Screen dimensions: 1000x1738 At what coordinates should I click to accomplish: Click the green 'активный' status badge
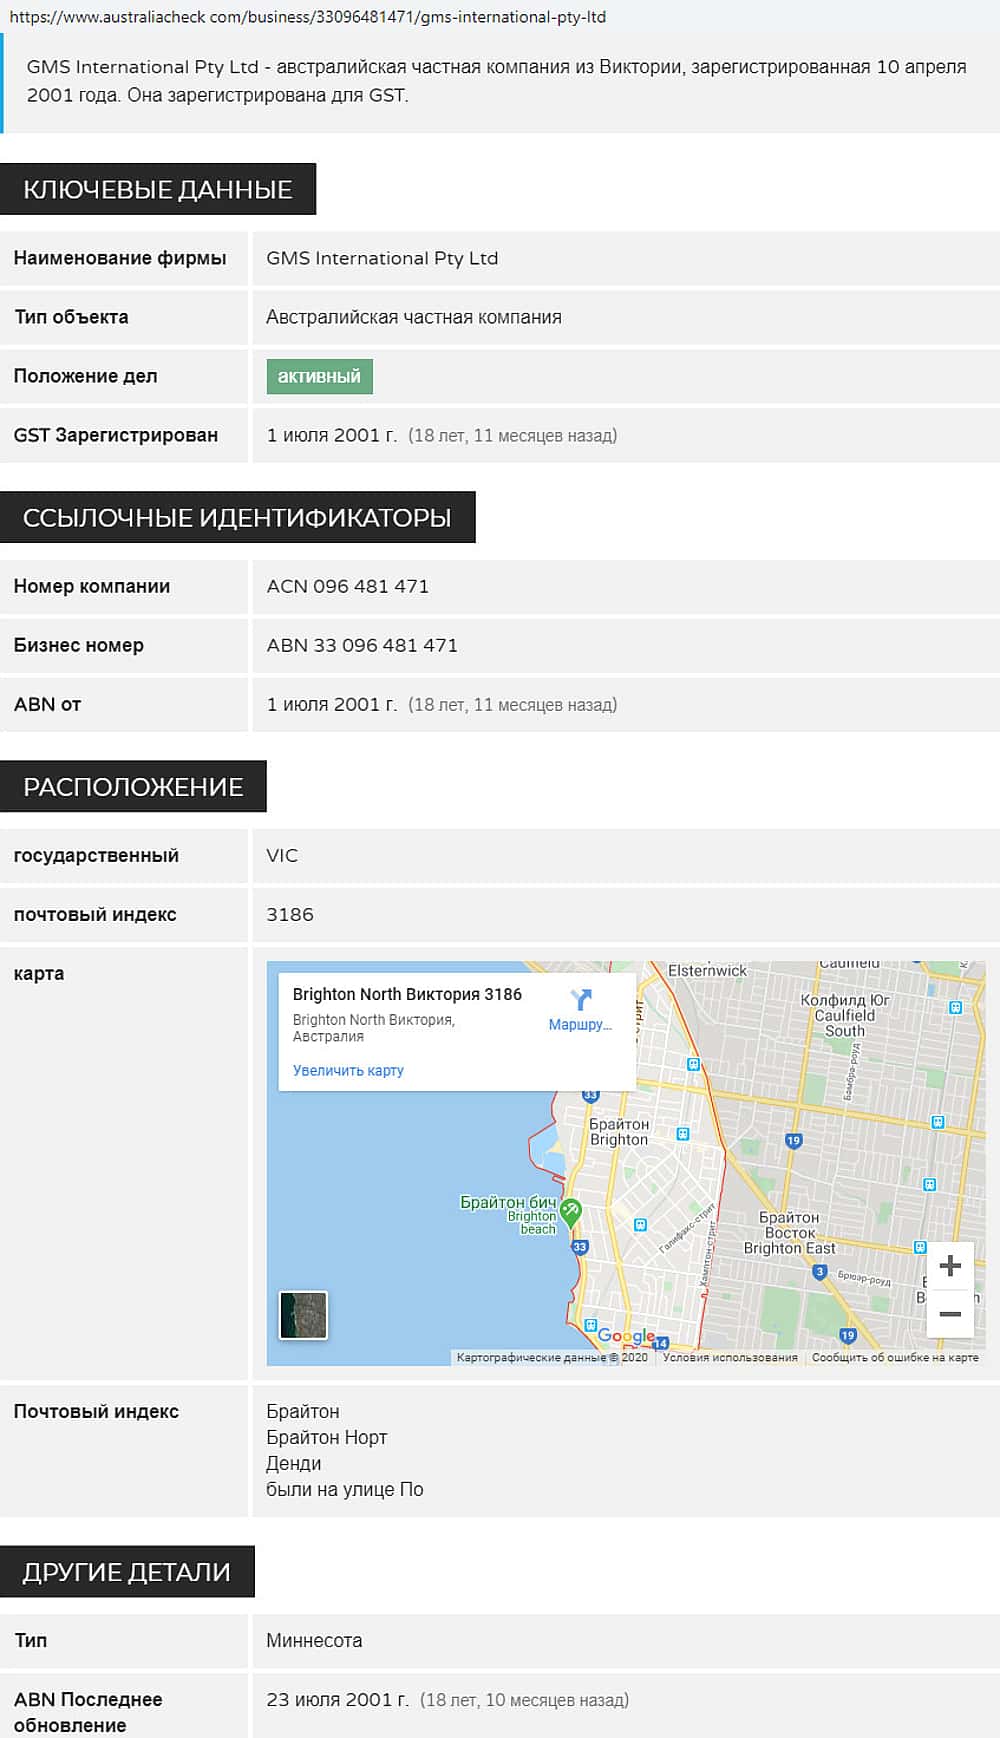[x=319, y=376]
